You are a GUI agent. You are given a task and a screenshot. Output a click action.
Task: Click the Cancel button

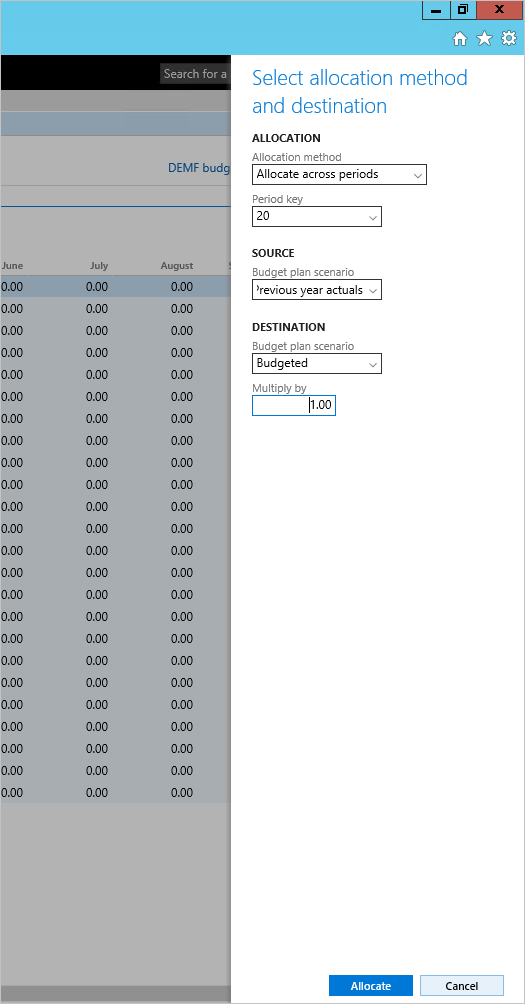(x=462, y=985)
